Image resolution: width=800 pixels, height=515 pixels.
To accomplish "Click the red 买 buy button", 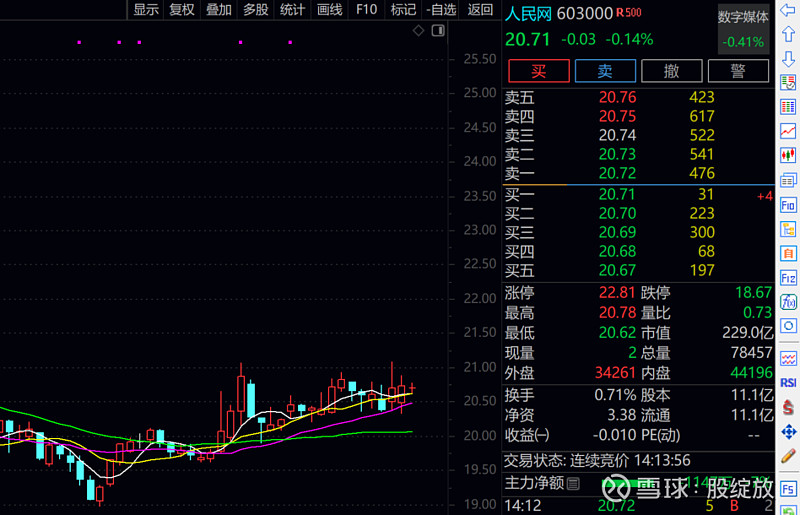I will coord(539,71).
